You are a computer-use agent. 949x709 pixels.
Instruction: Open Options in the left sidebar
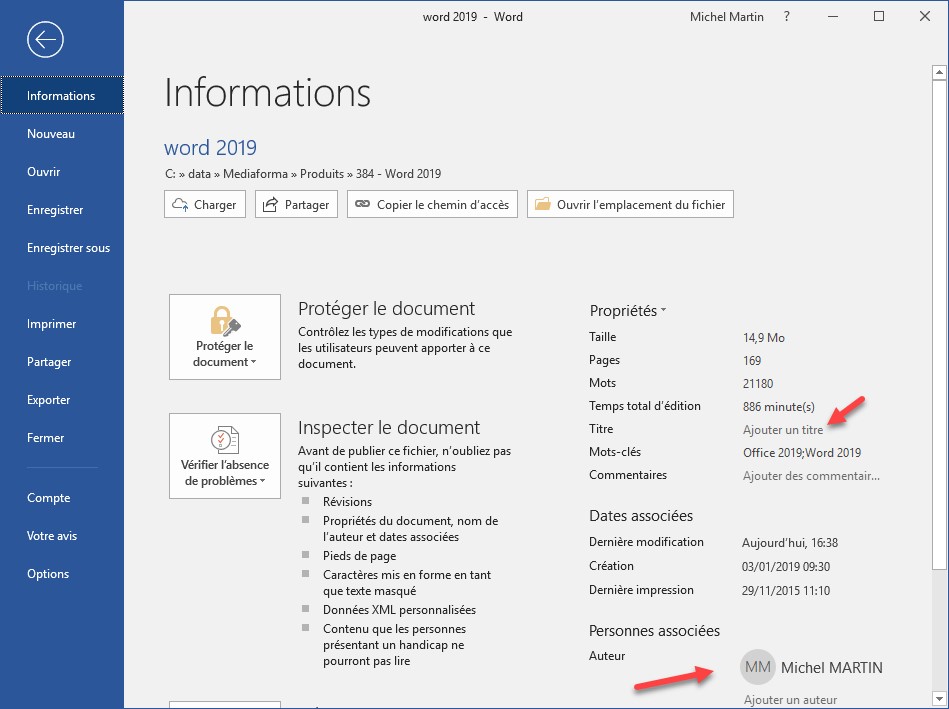(48, 574)
